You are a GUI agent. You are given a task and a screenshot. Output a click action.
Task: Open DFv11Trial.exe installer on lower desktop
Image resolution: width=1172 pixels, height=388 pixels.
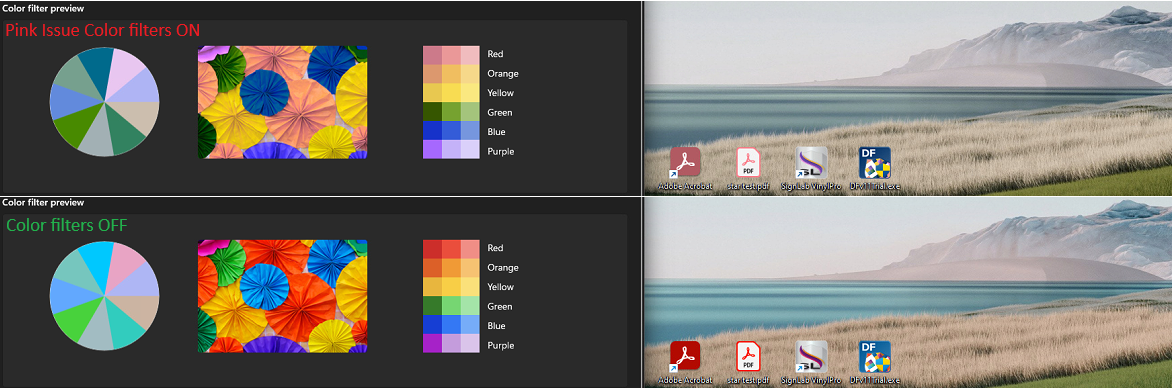875,362
